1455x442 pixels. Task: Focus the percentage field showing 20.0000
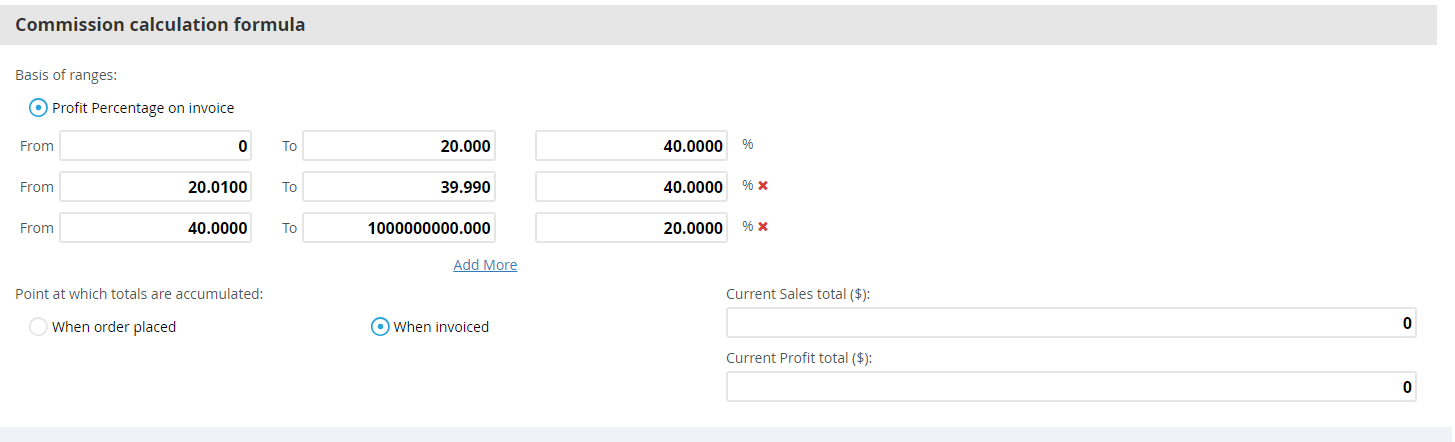point(632,228)
